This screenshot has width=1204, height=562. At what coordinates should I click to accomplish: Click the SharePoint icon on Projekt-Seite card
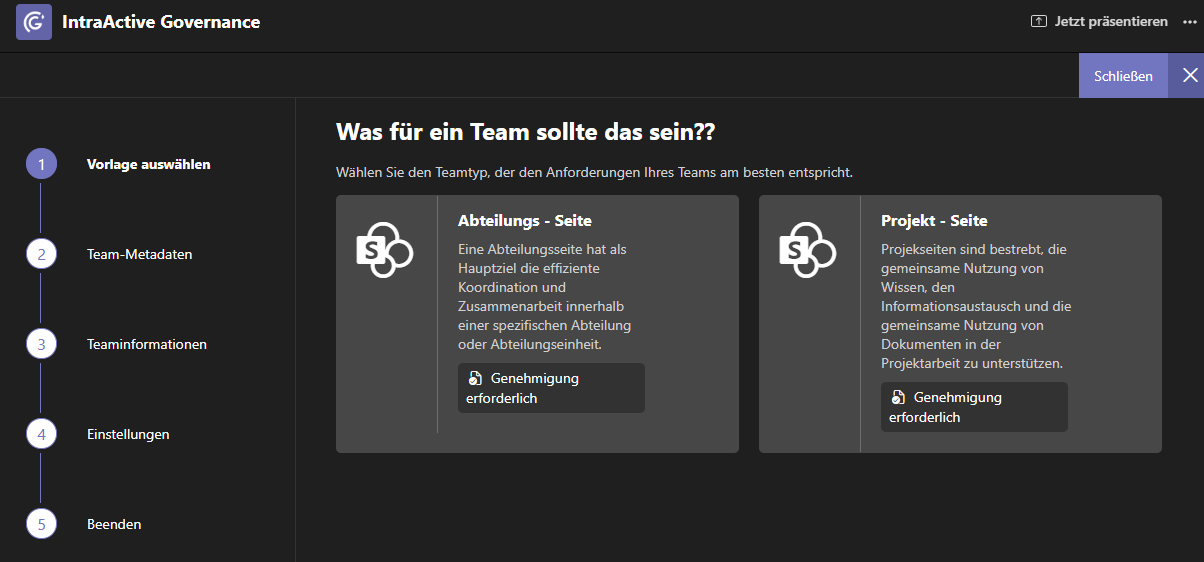point(808,250)
